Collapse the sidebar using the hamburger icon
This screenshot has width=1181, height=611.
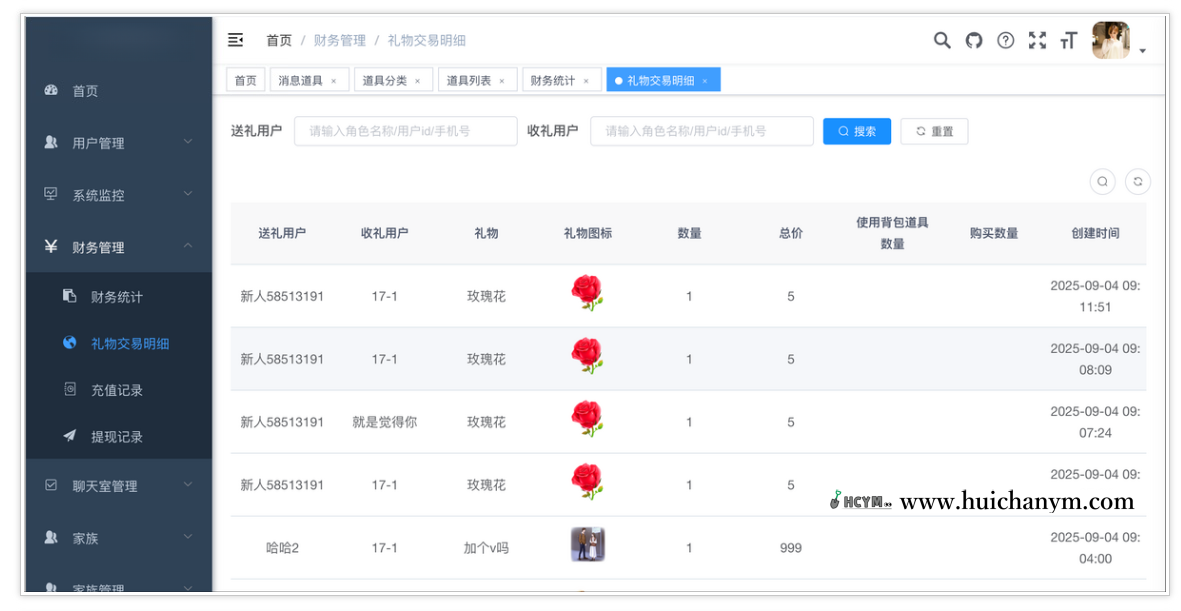236,40
